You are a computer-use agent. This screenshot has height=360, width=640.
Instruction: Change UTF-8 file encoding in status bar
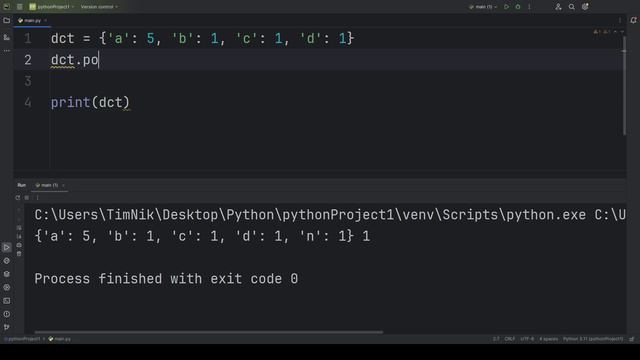(x=527, y=339)
